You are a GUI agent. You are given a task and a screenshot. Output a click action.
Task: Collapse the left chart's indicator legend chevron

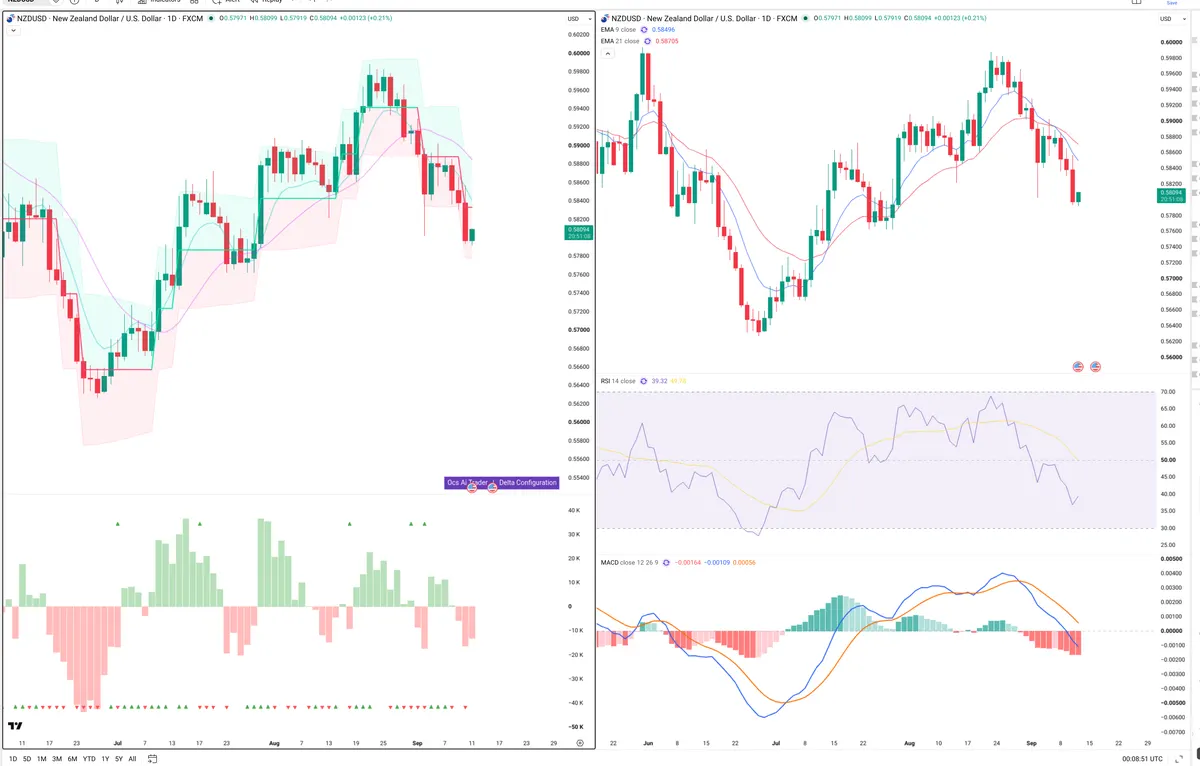pyautogui.click(x=13, y=31)
